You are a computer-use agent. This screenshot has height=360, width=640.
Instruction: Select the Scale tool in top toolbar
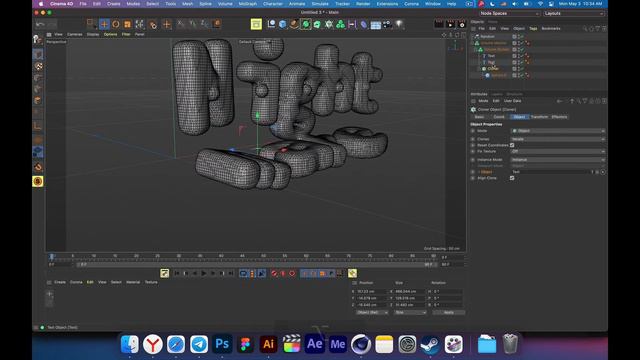click(x=127, y=24)
